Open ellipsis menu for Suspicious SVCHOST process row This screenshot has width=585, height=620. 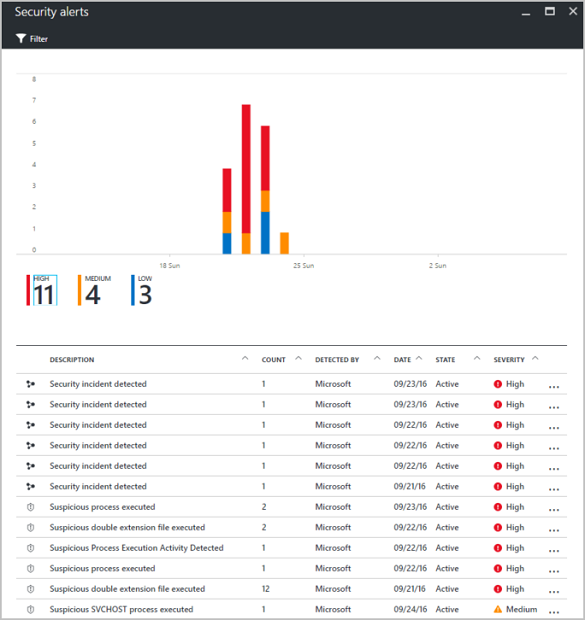click(554, 612)
